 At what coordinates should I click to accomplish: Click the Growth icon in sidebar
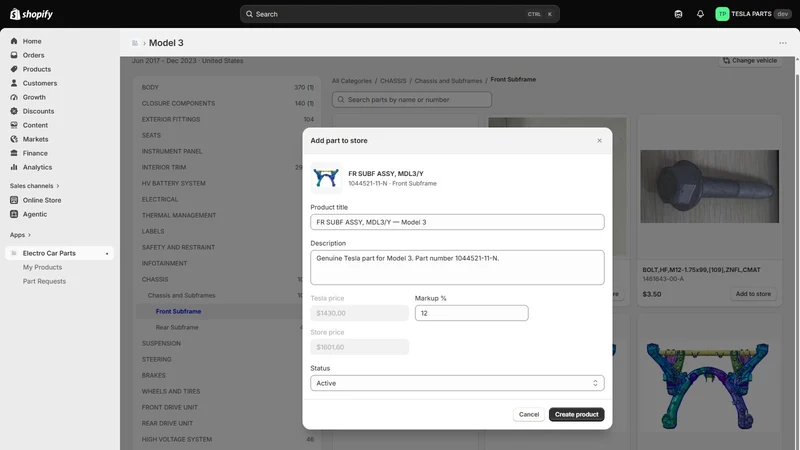[x=14, y=97]
